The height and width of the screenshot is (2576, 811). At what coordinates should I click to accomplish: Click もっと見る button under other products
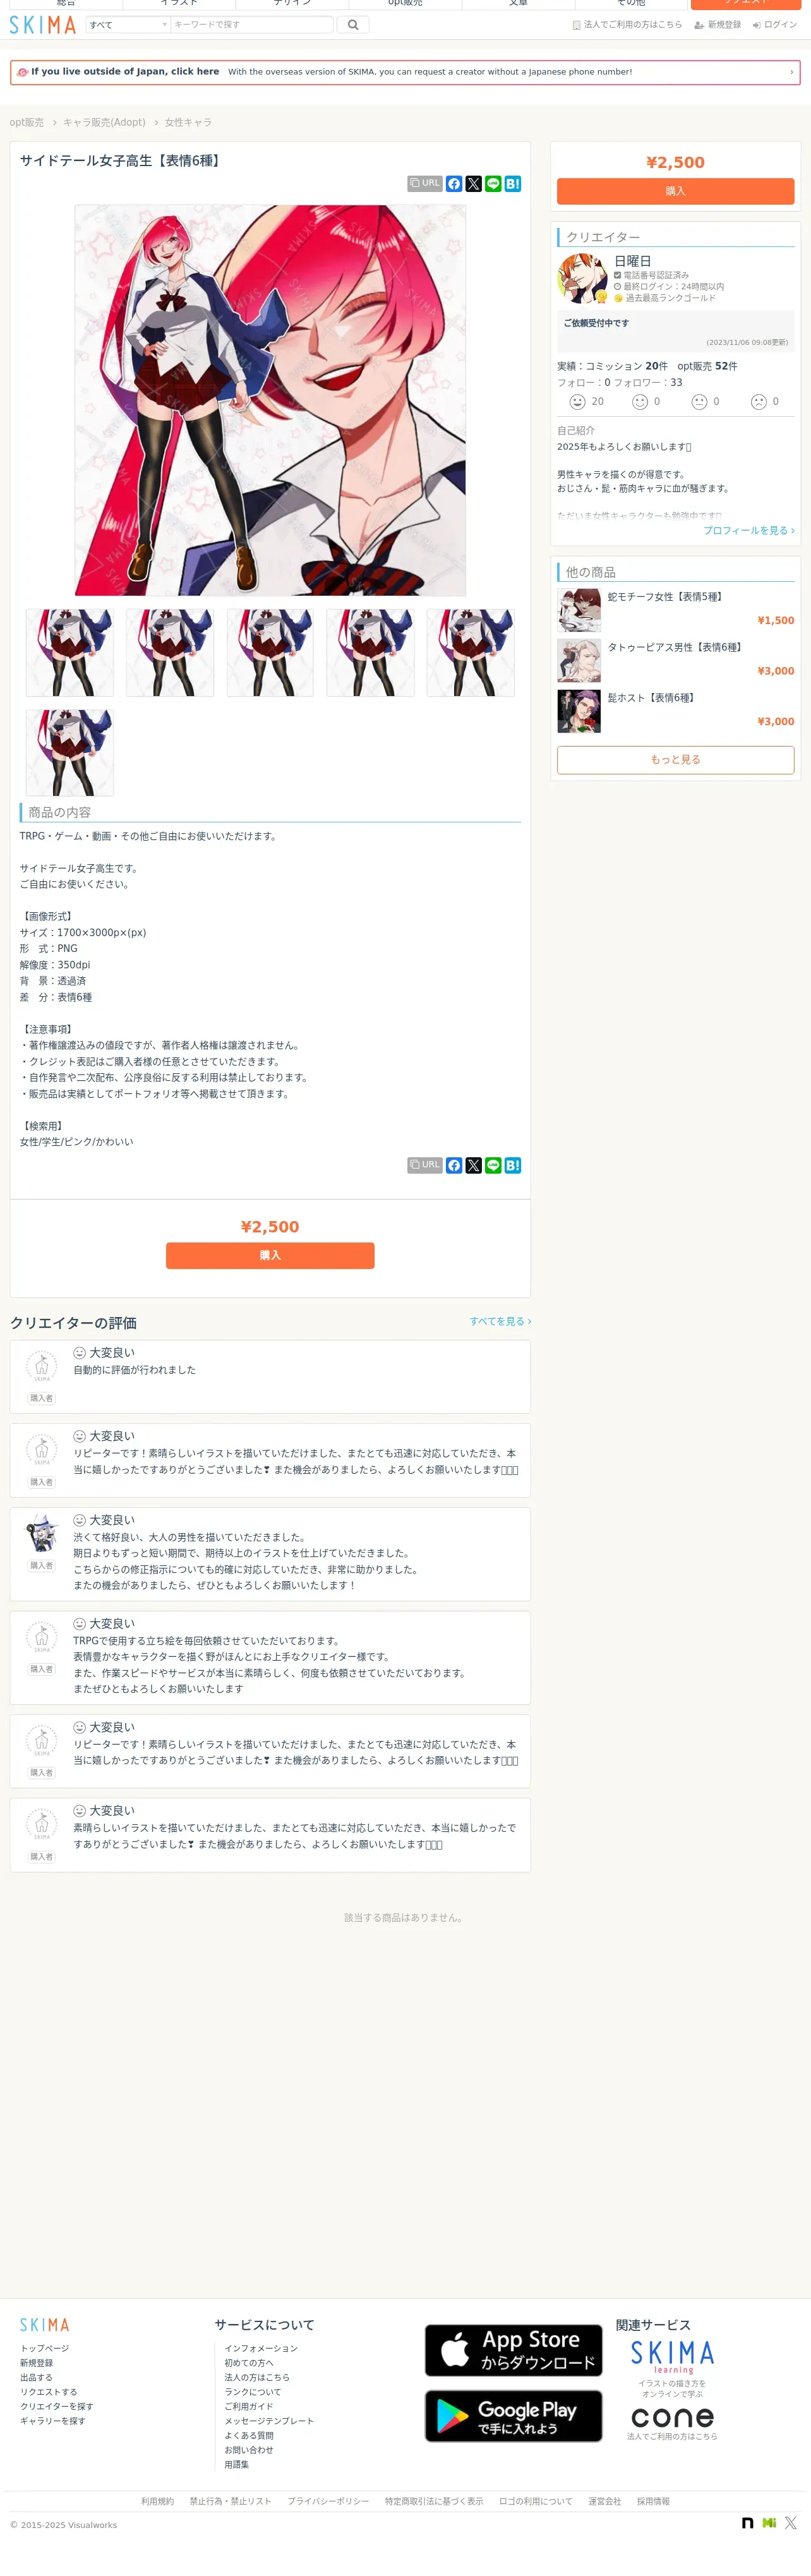pos(676,760)
